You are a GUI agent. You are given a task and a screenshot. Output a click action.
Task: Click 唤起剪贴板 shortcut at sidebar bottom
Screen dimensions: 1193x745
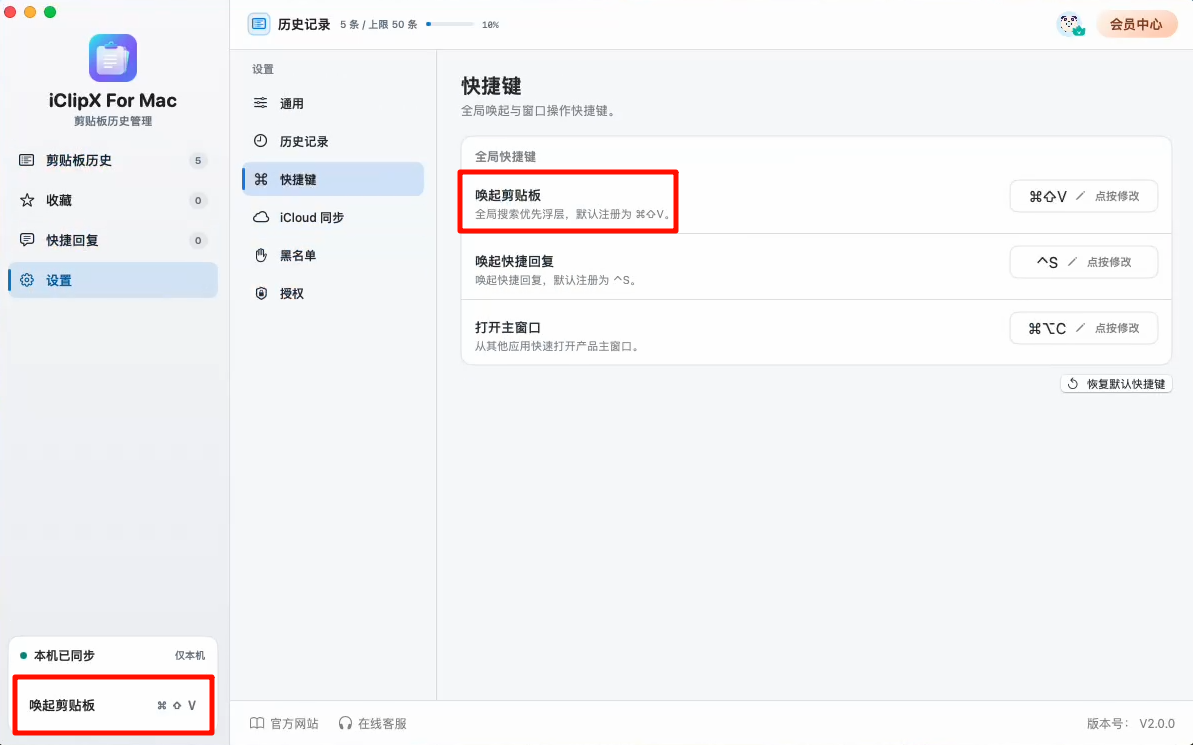[x=113, y=705]
